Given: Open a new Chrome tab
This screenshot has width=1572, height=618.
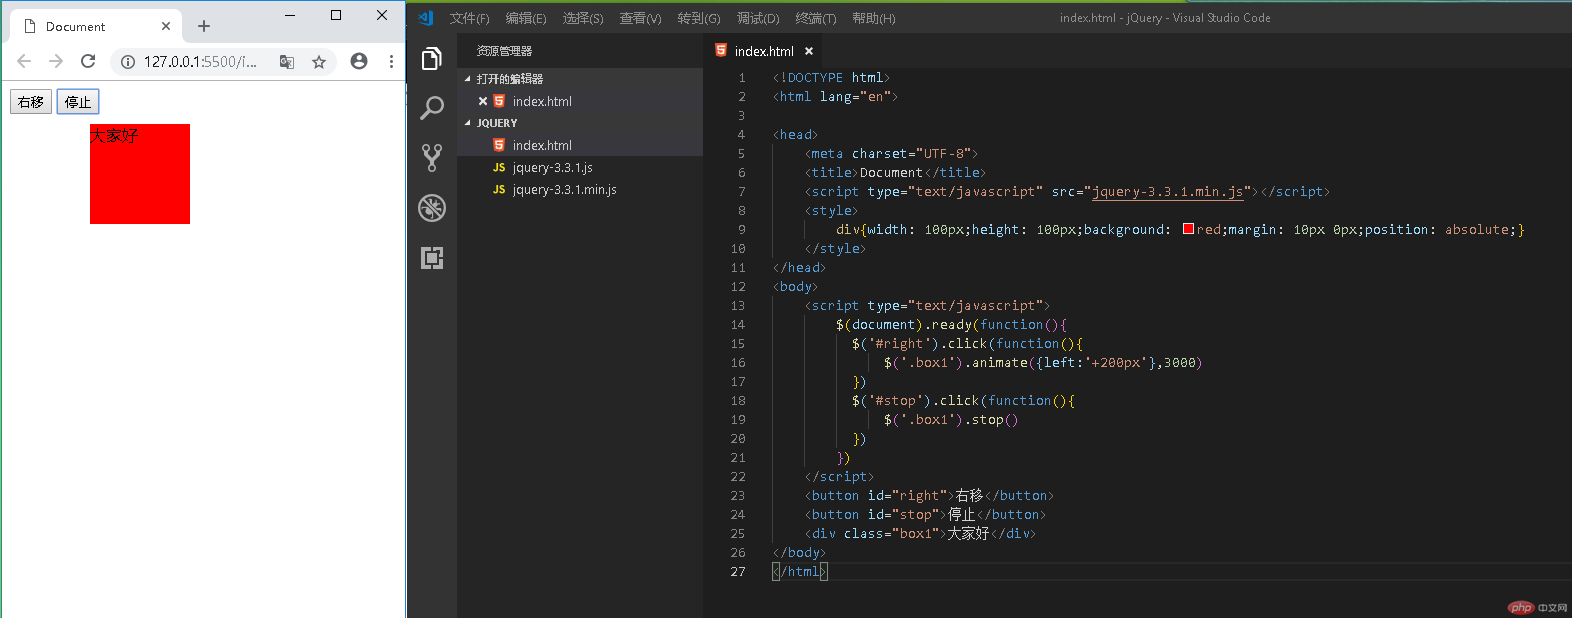Looking at the screenshot, I should [x=204, y=26].
